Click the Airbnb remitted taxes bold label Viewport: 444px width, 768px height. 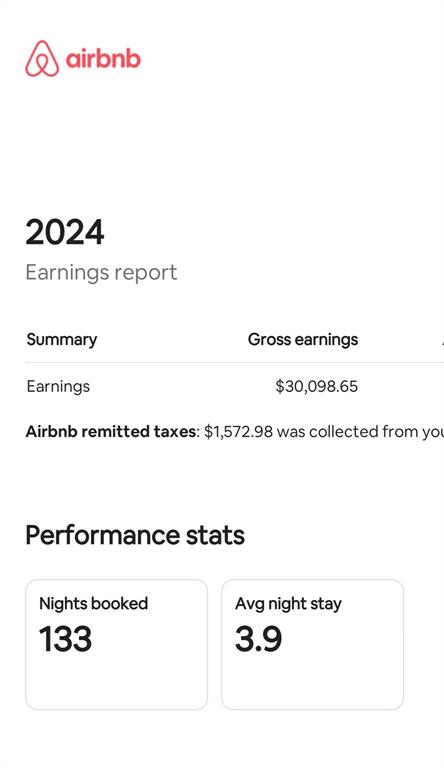111,432
